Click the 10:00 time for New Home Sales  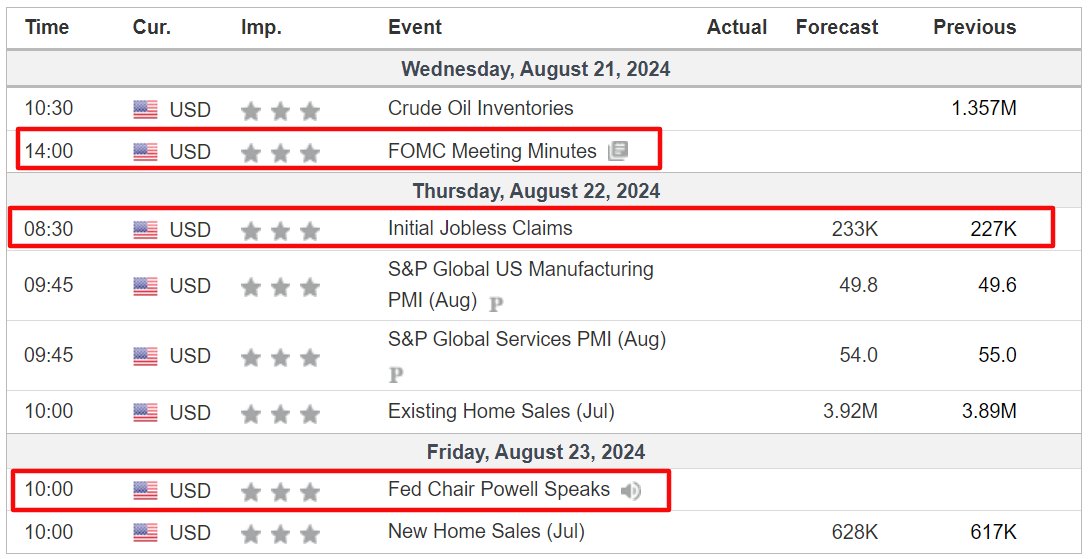click(49, 532)
